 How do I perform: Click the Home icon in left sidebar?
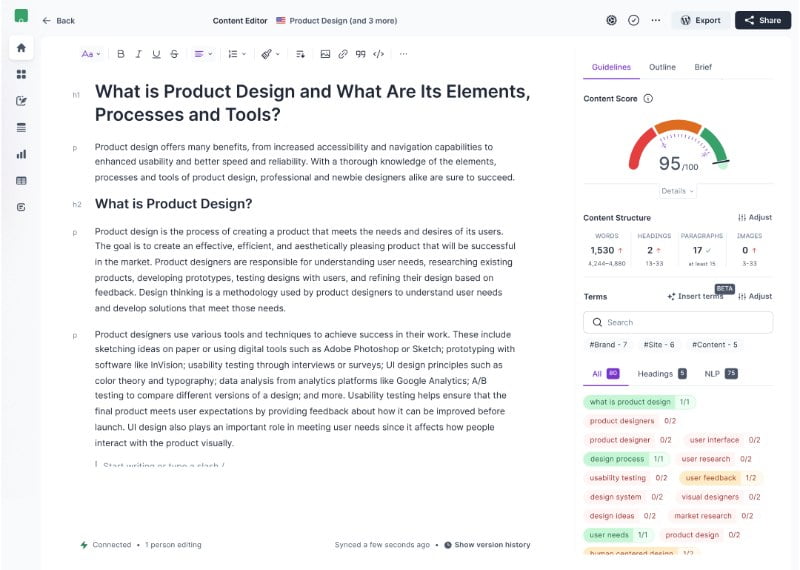pos(21,47)
